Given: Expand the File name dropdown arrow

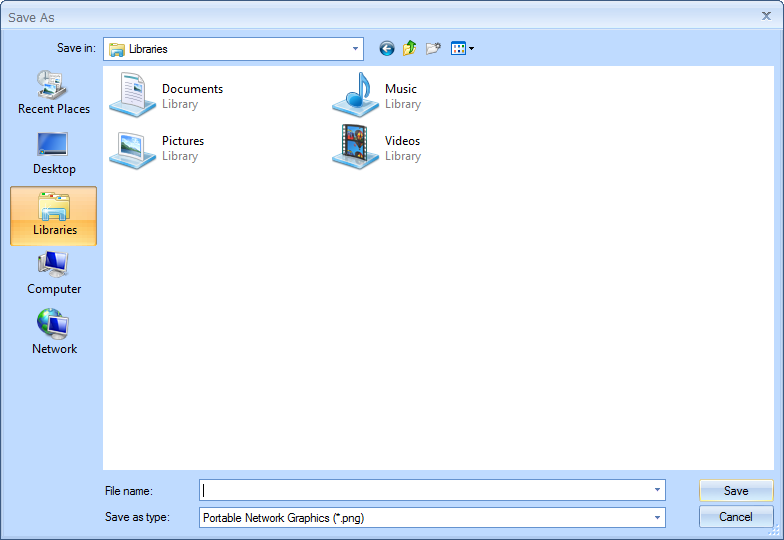Looking at the screenshot, I should [x=657, y=490].
